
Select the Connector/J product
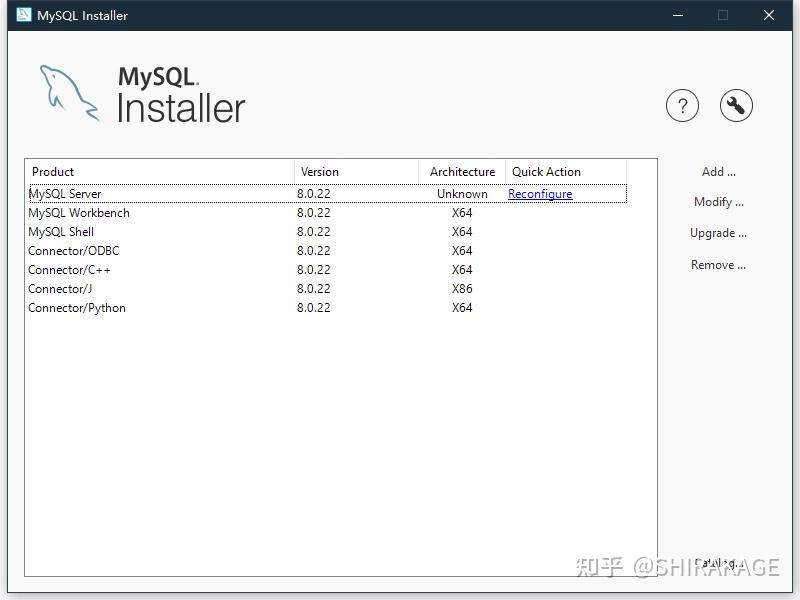[150, 289]
